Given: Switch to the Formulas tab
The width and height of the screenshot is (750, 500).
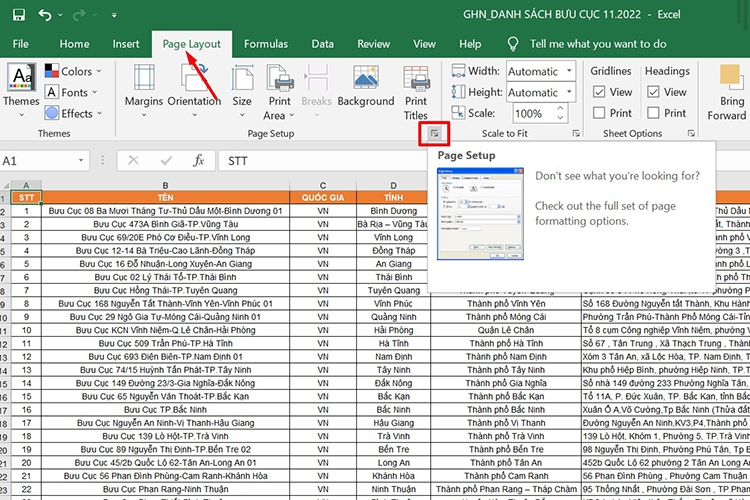Looking at the screenshot, I should [x=266, y=44].
